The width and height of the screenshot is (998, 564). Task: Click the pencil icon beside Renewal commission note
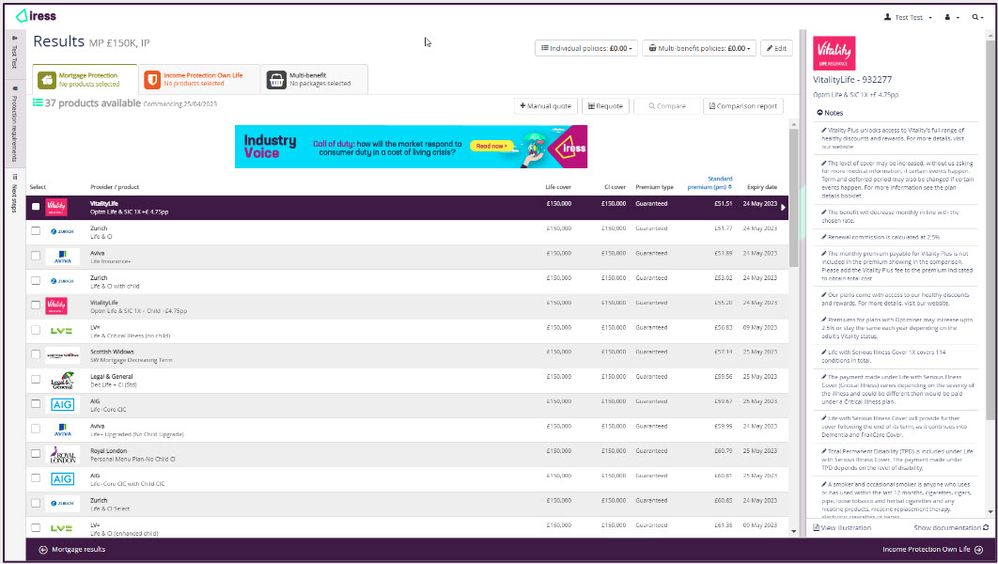(824, 237)
